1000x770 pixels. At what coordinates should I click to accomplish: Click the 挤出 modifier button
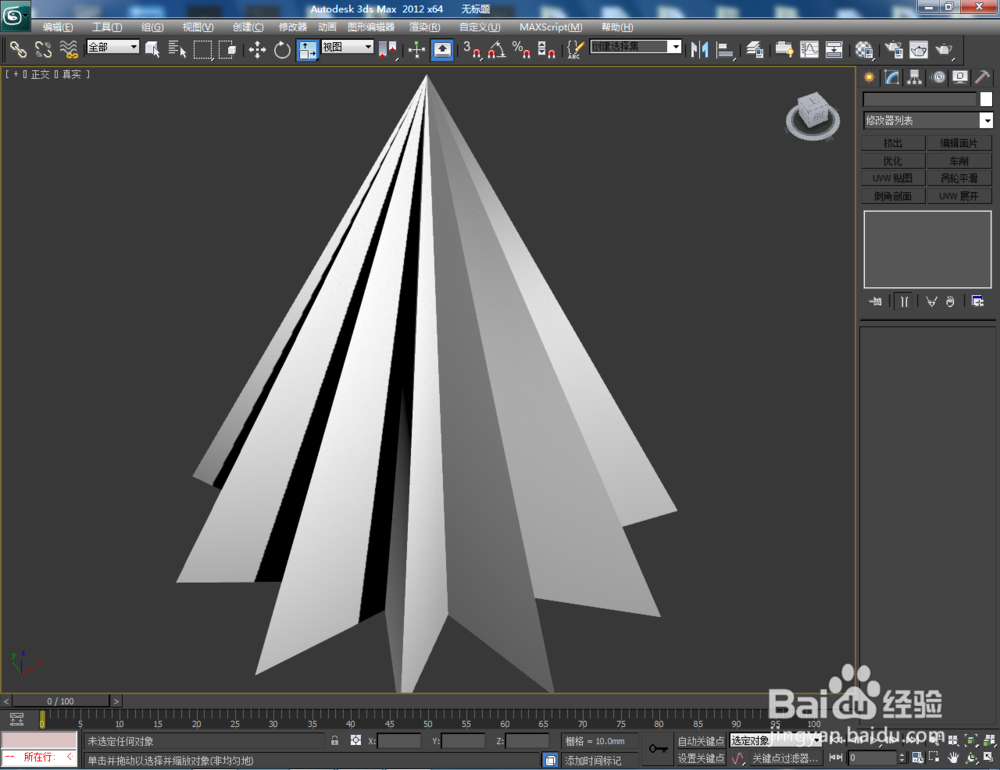point(893,143)
